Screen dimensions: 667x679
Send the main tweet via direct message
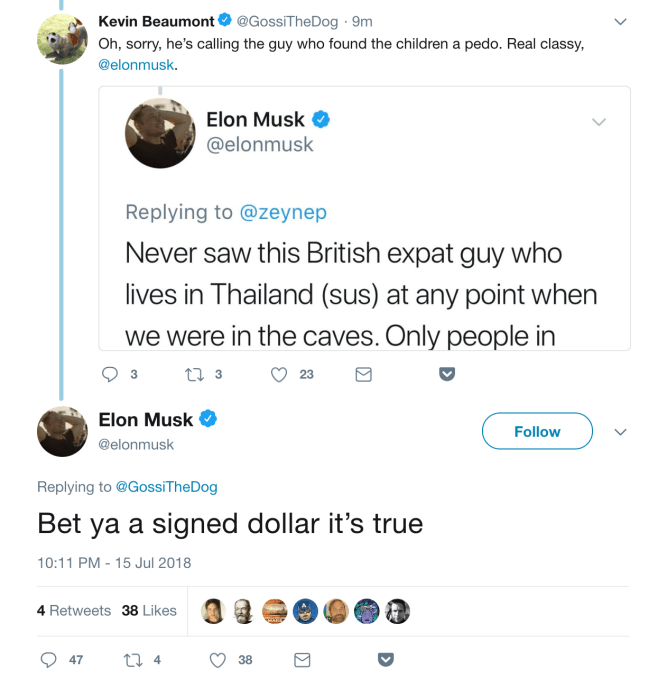302,660
